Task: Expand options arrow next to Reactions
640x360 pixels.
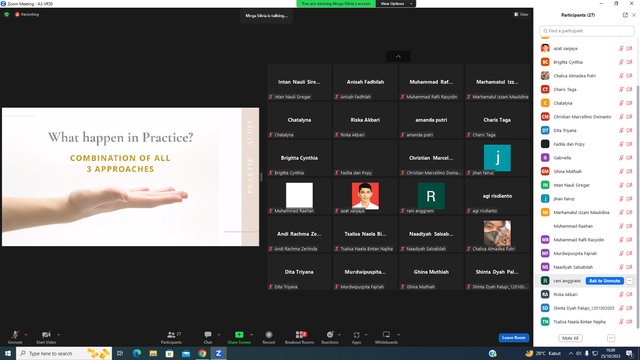Action: (x=340, y=335)
